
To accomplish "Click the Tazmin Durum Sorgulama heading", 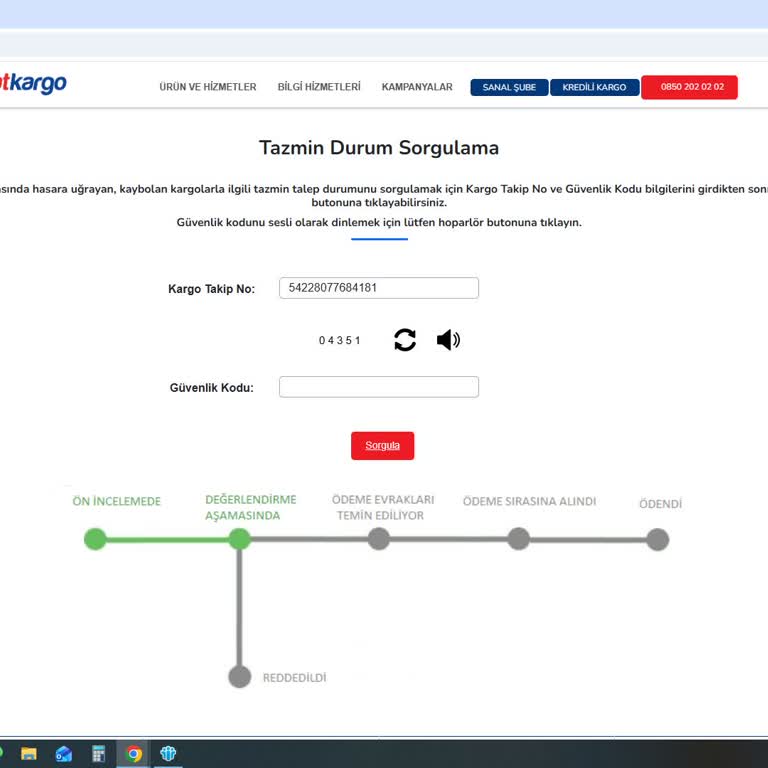I will (379, 147).
